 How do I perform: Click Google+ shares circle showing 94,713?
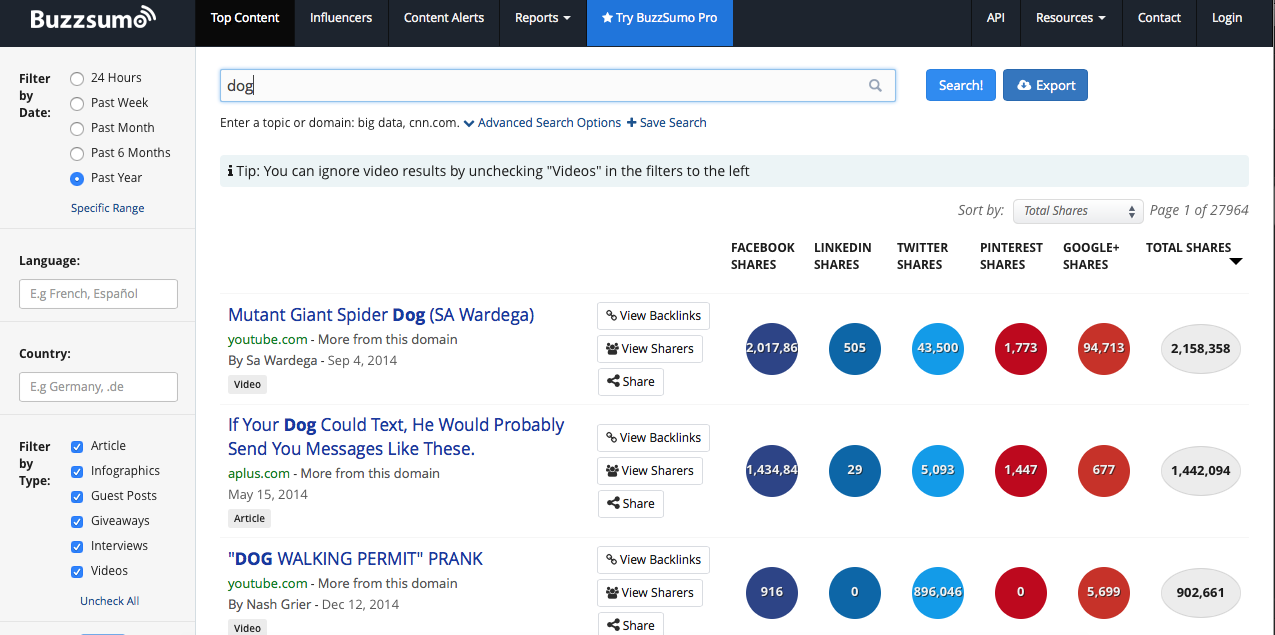point(1104,349)
